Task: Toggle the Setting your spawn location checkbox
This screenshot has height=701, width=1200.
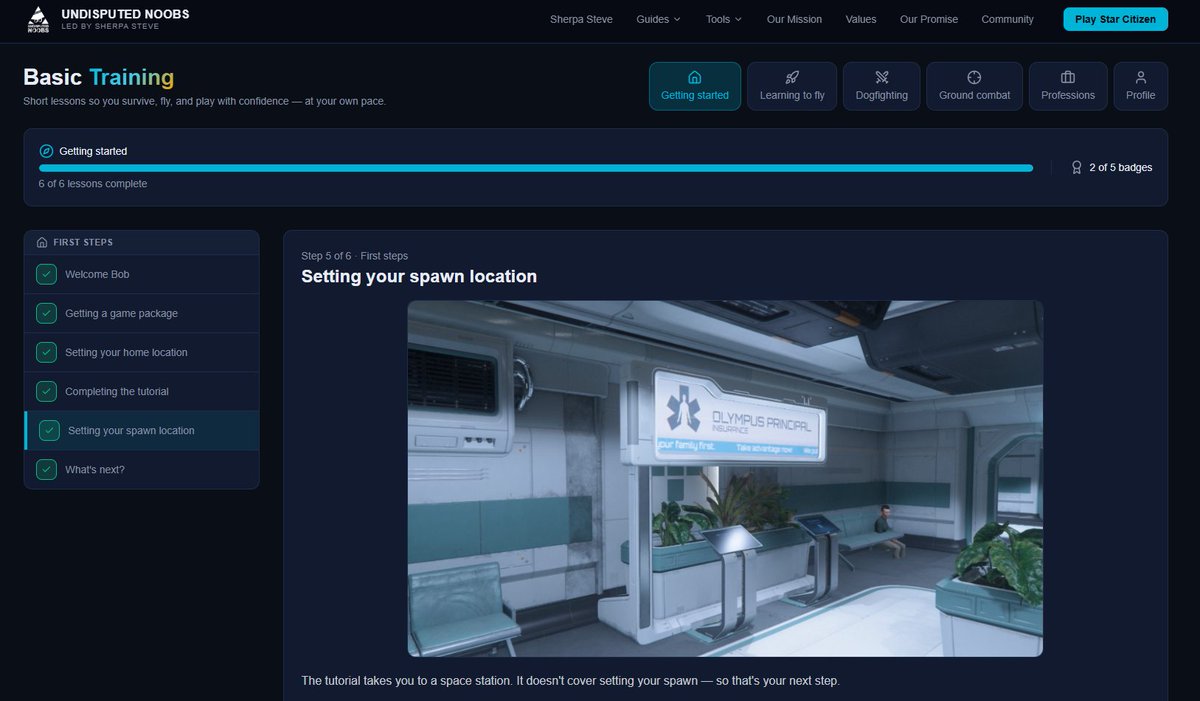Action: 49,430
